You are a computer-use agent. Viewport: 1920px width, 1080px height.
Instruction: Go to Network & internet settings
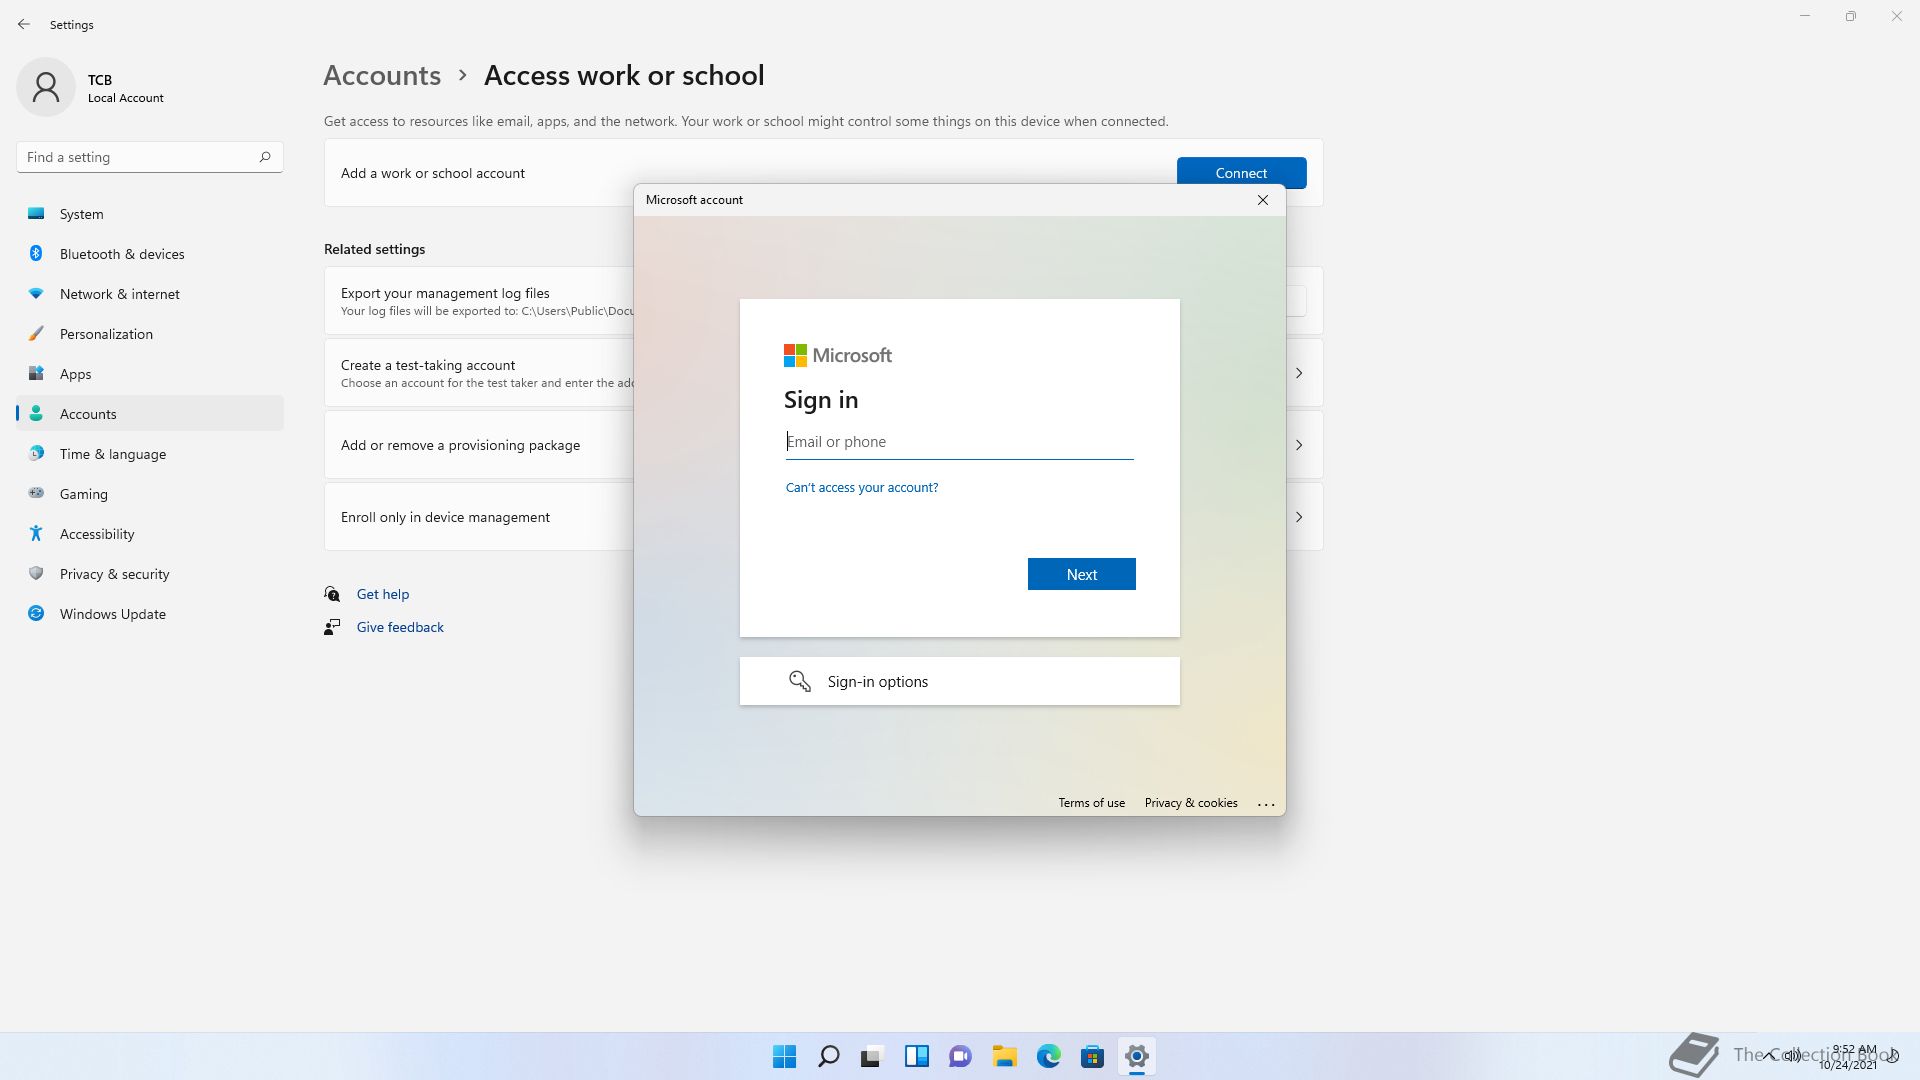(x=150, y=294)
